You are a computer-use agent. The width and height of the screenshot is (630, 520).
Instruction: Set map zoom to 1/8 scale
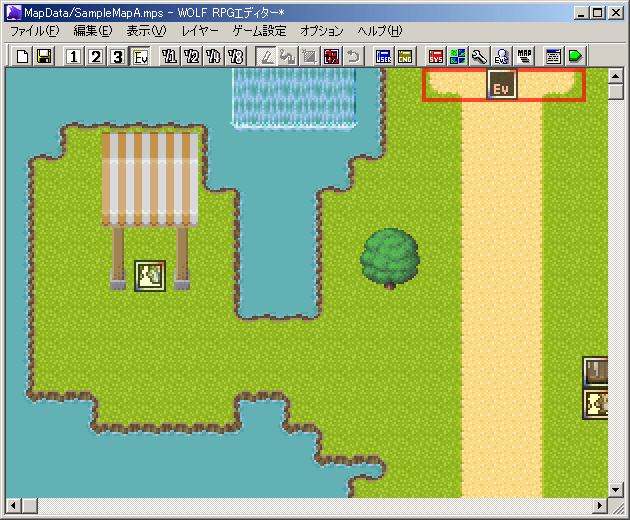tap(236, 56)
